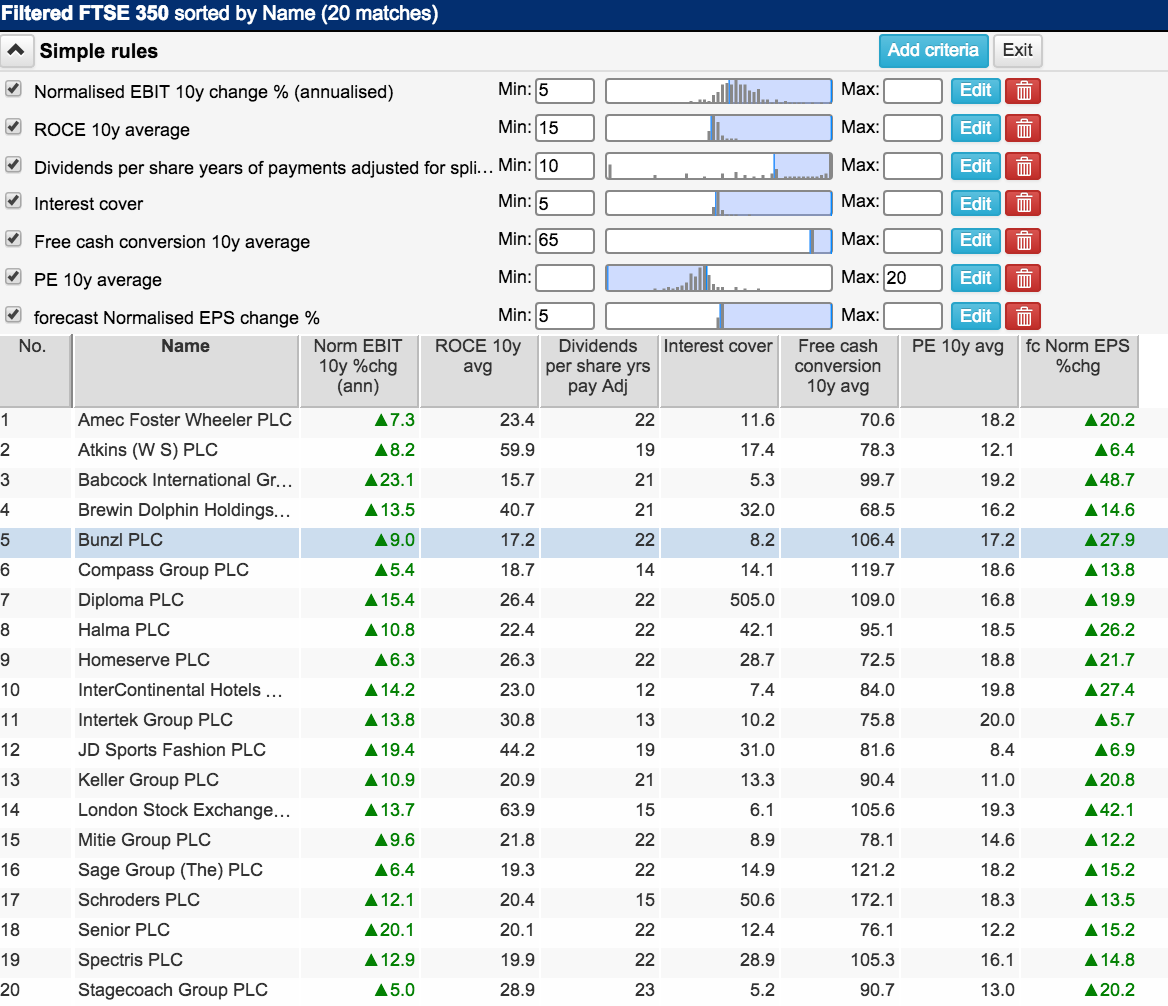The width and height of the screenshot is (1168, 1006).
Task: Focus the Max field for PE 10y average
Action: pyautogui.click(x=912, y=278)
